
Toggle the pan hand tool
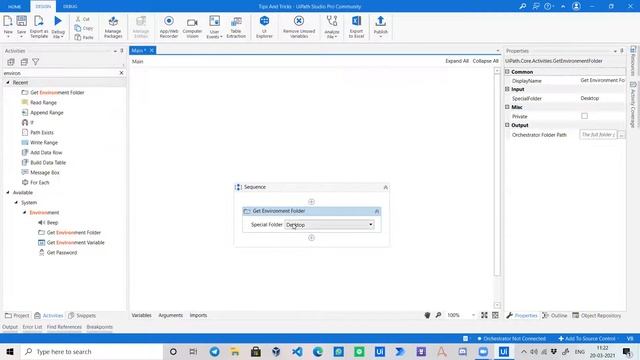pos(427,315)
